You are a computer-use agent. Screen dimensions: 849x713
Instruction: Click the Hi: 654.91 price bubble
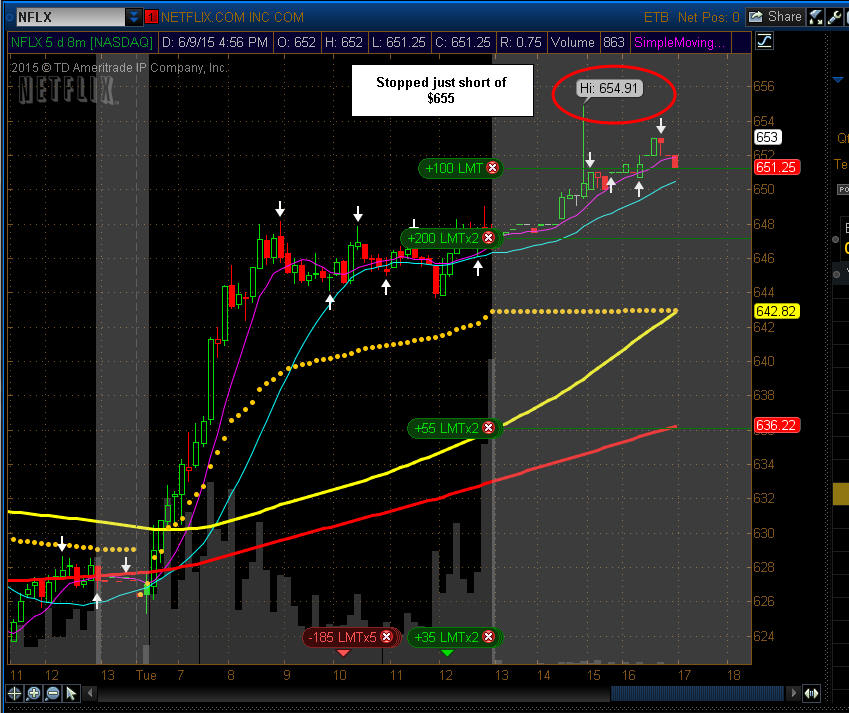coord(609,88)
